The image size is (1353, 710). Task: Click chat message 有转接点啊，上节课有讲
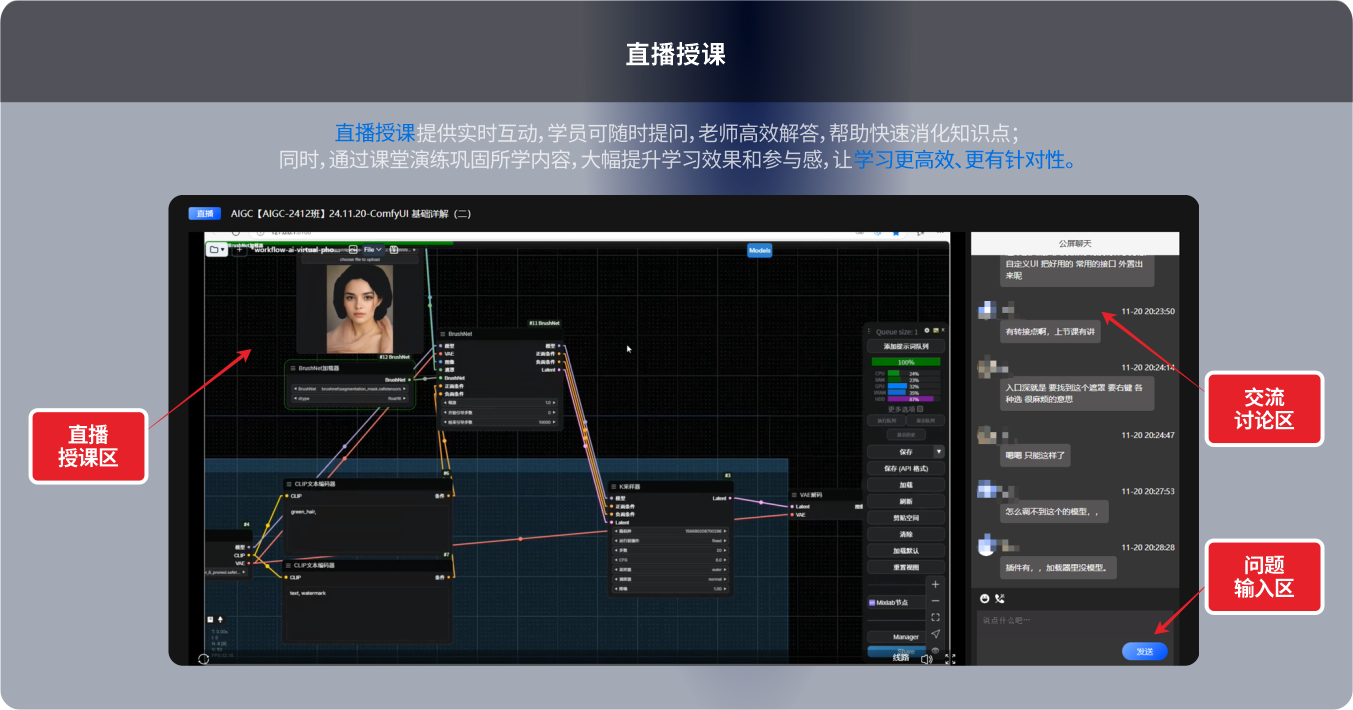pyautogui.click(x=1050, y=331)
